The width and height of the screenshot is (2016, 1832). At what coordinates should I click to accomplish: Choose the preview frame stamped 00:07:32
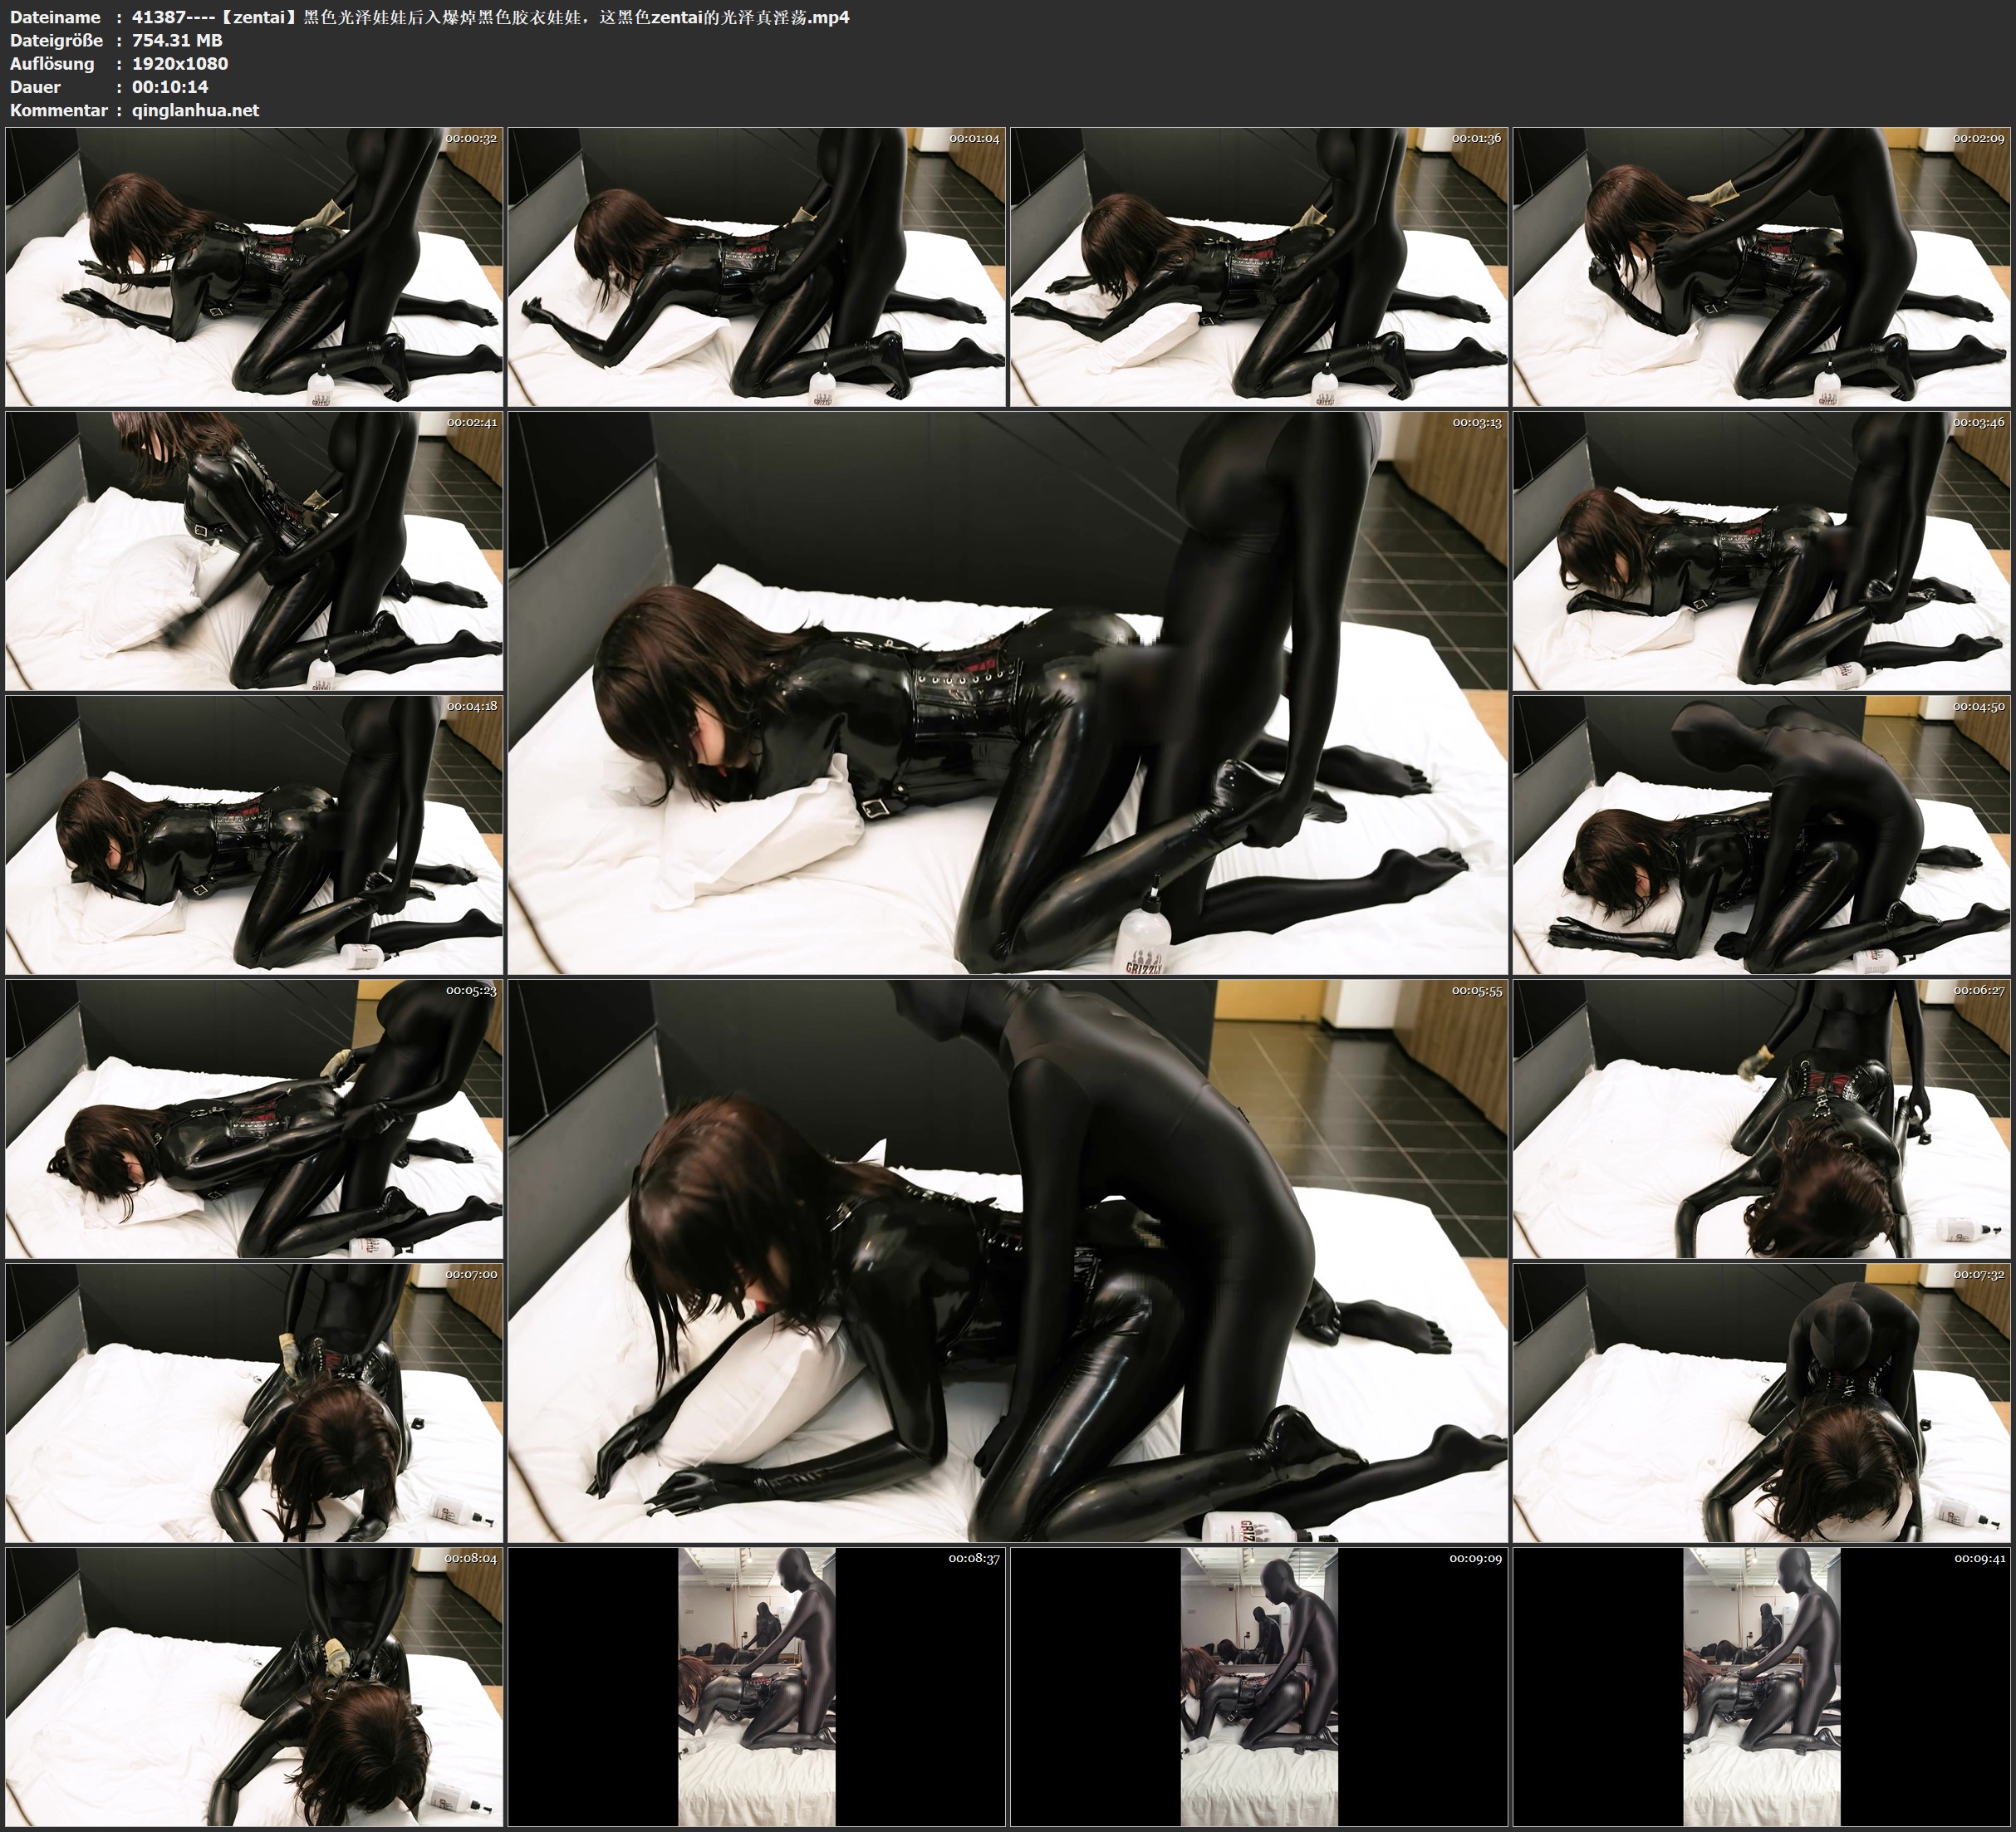tap(1762, 1403)
